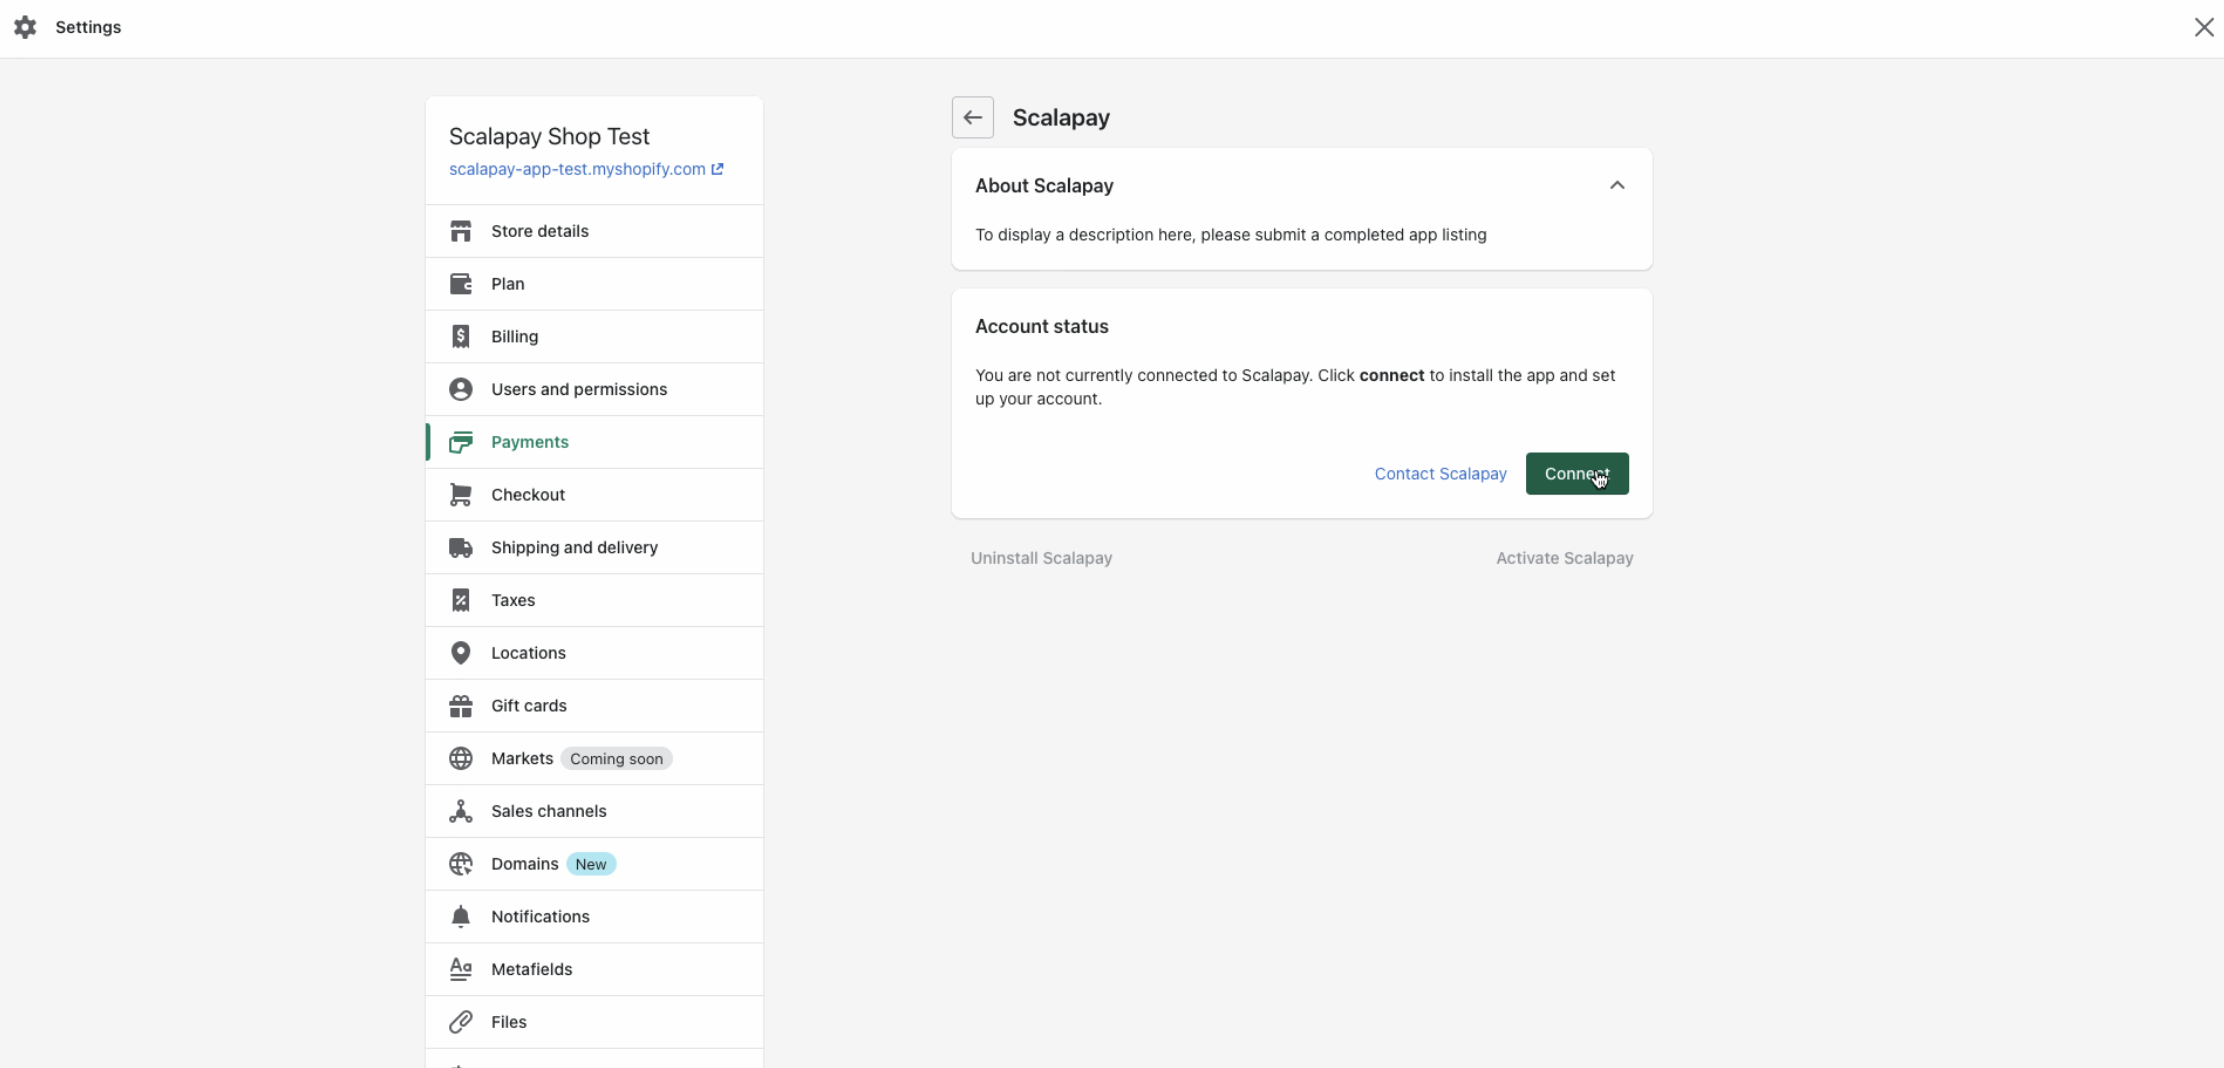2224x1068 pixels.
Task: Click the Contact Scalapay link
Action: point(1440,474)
